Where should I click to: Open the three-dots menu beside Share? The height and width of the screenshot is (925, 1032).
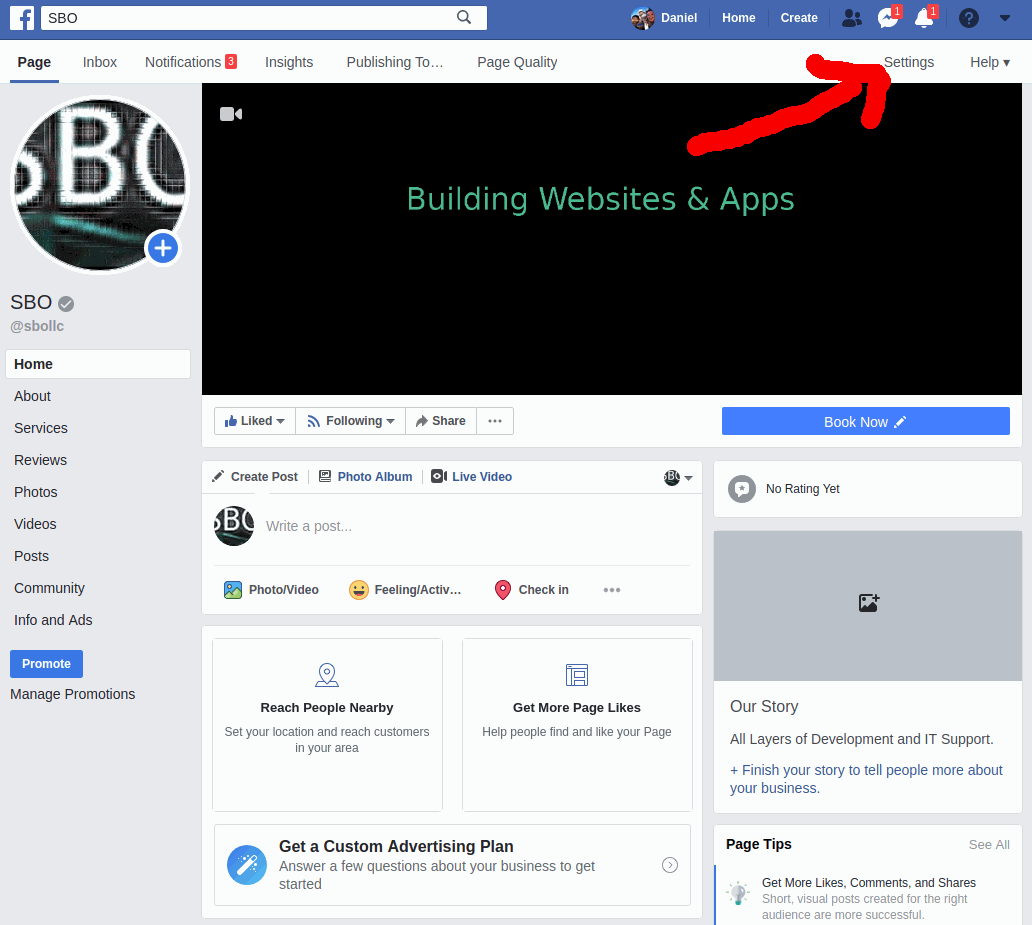(x=495, y=421)
